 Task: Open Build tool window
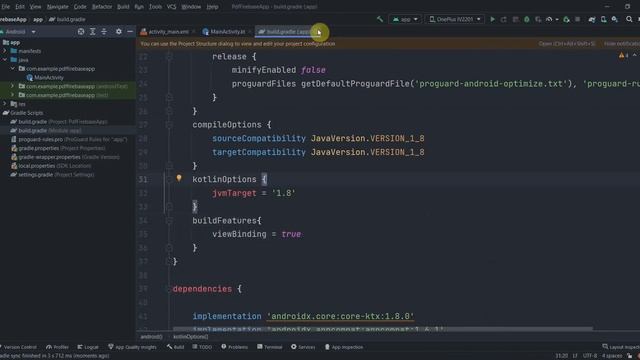pyautogui.click(x=176, y=347)
